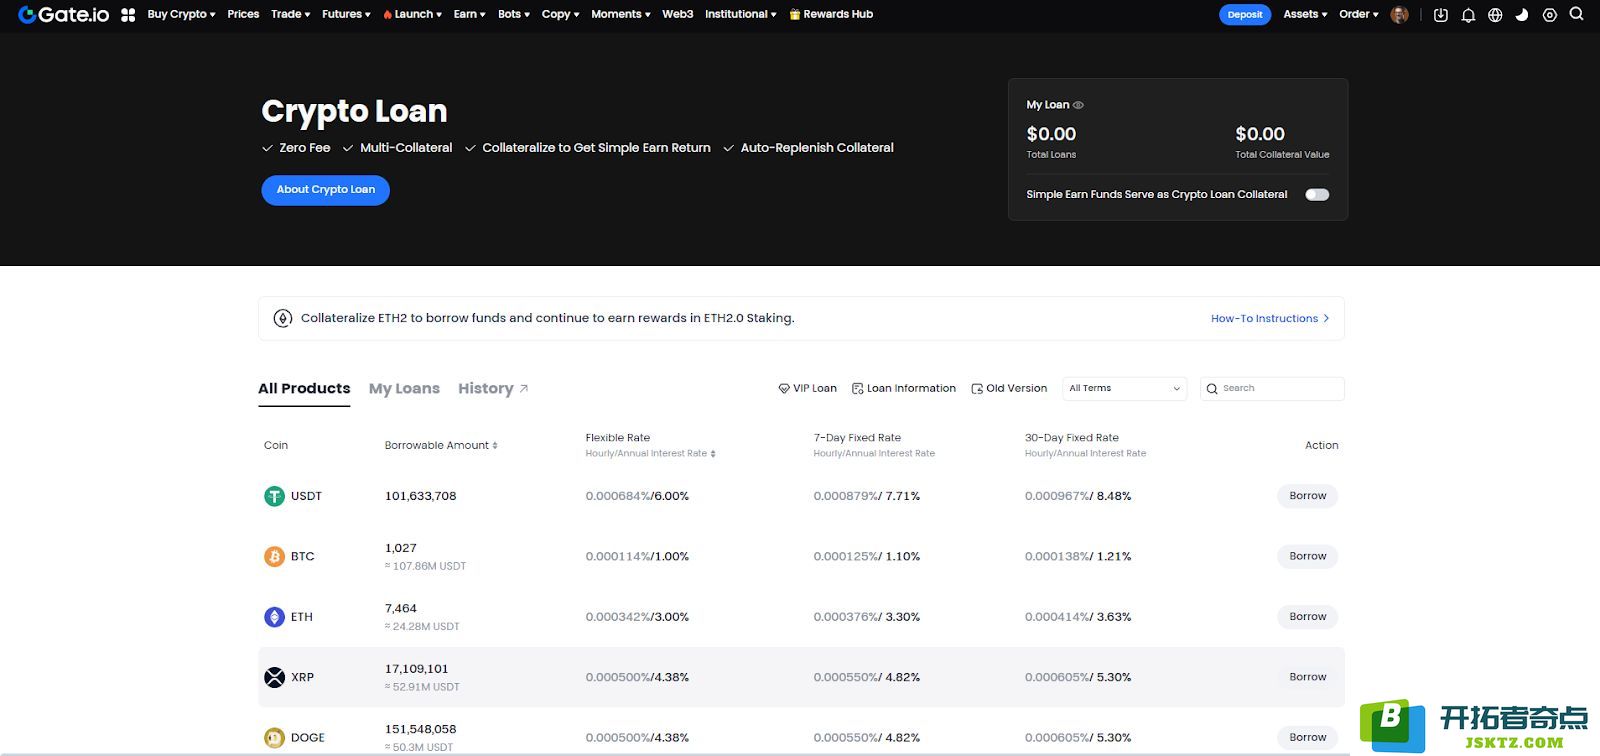
Task: Click Borrow for BTC
Action: pos(1307,556)
